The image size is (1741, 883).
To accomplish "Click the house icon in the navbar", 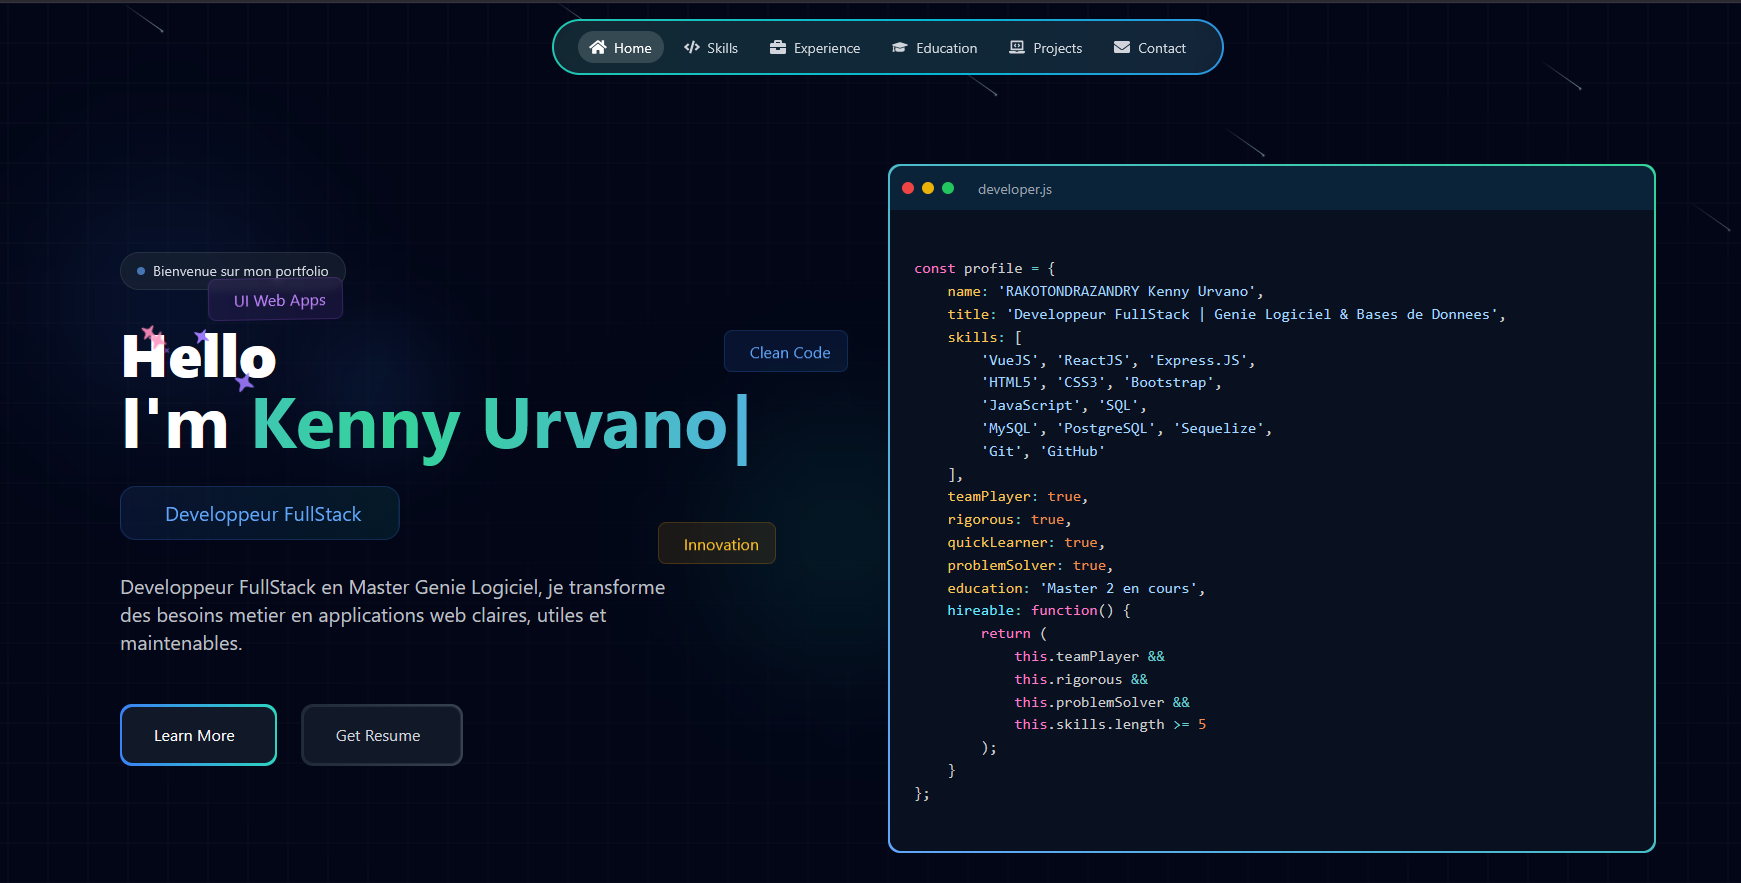I will [x=598, y=47].
